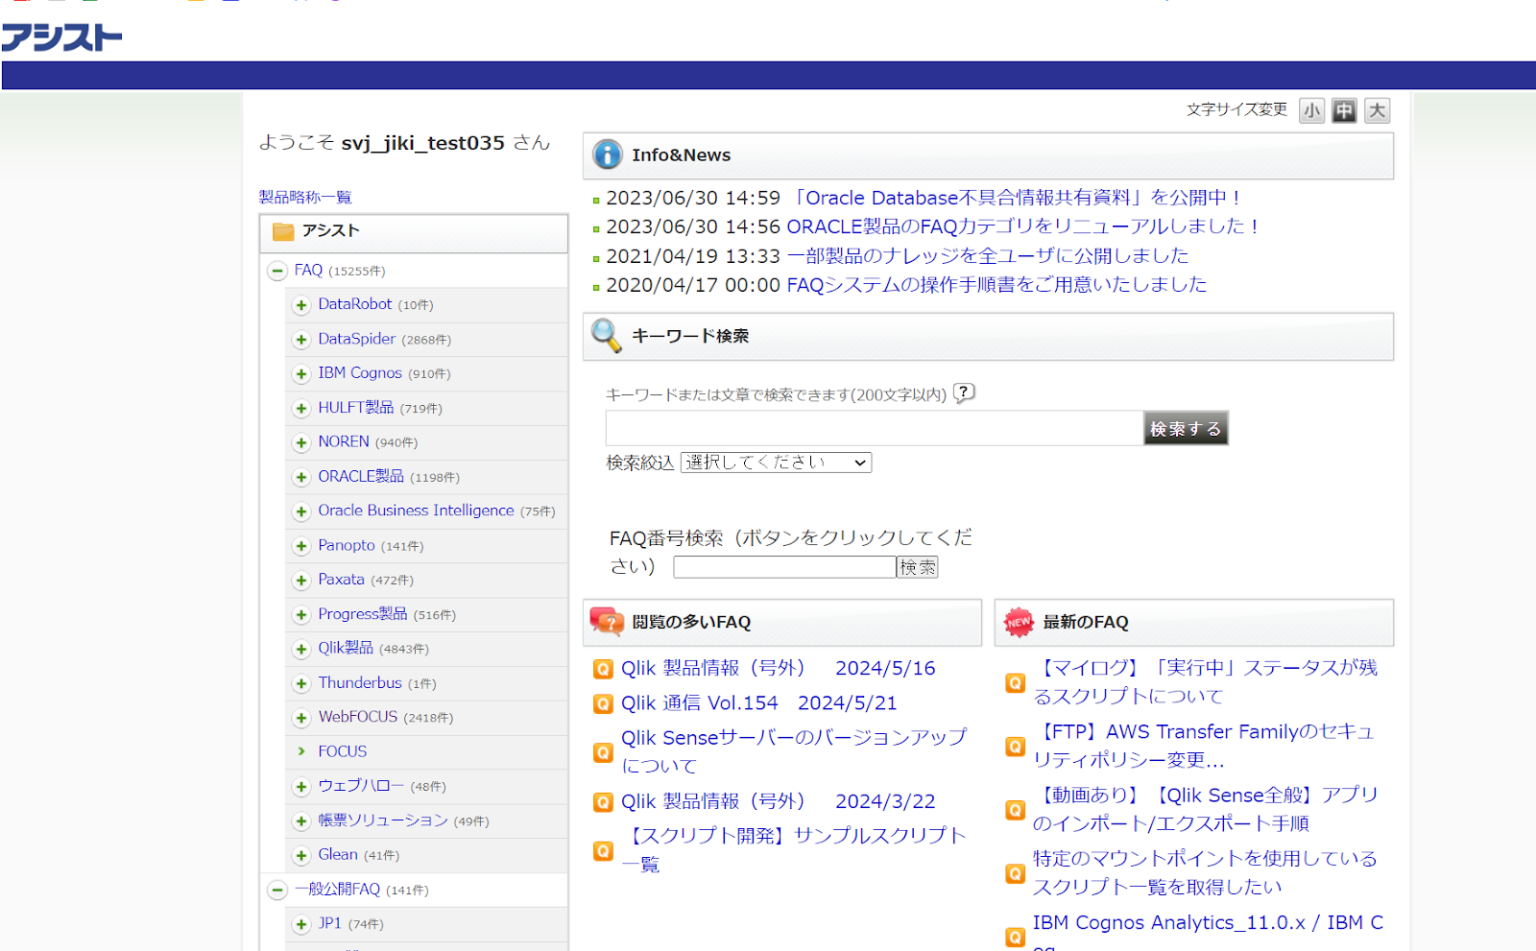Click the magnifying glass icon beside キーワード検索
Viewport: 1536px width, 951px height.
605,336
